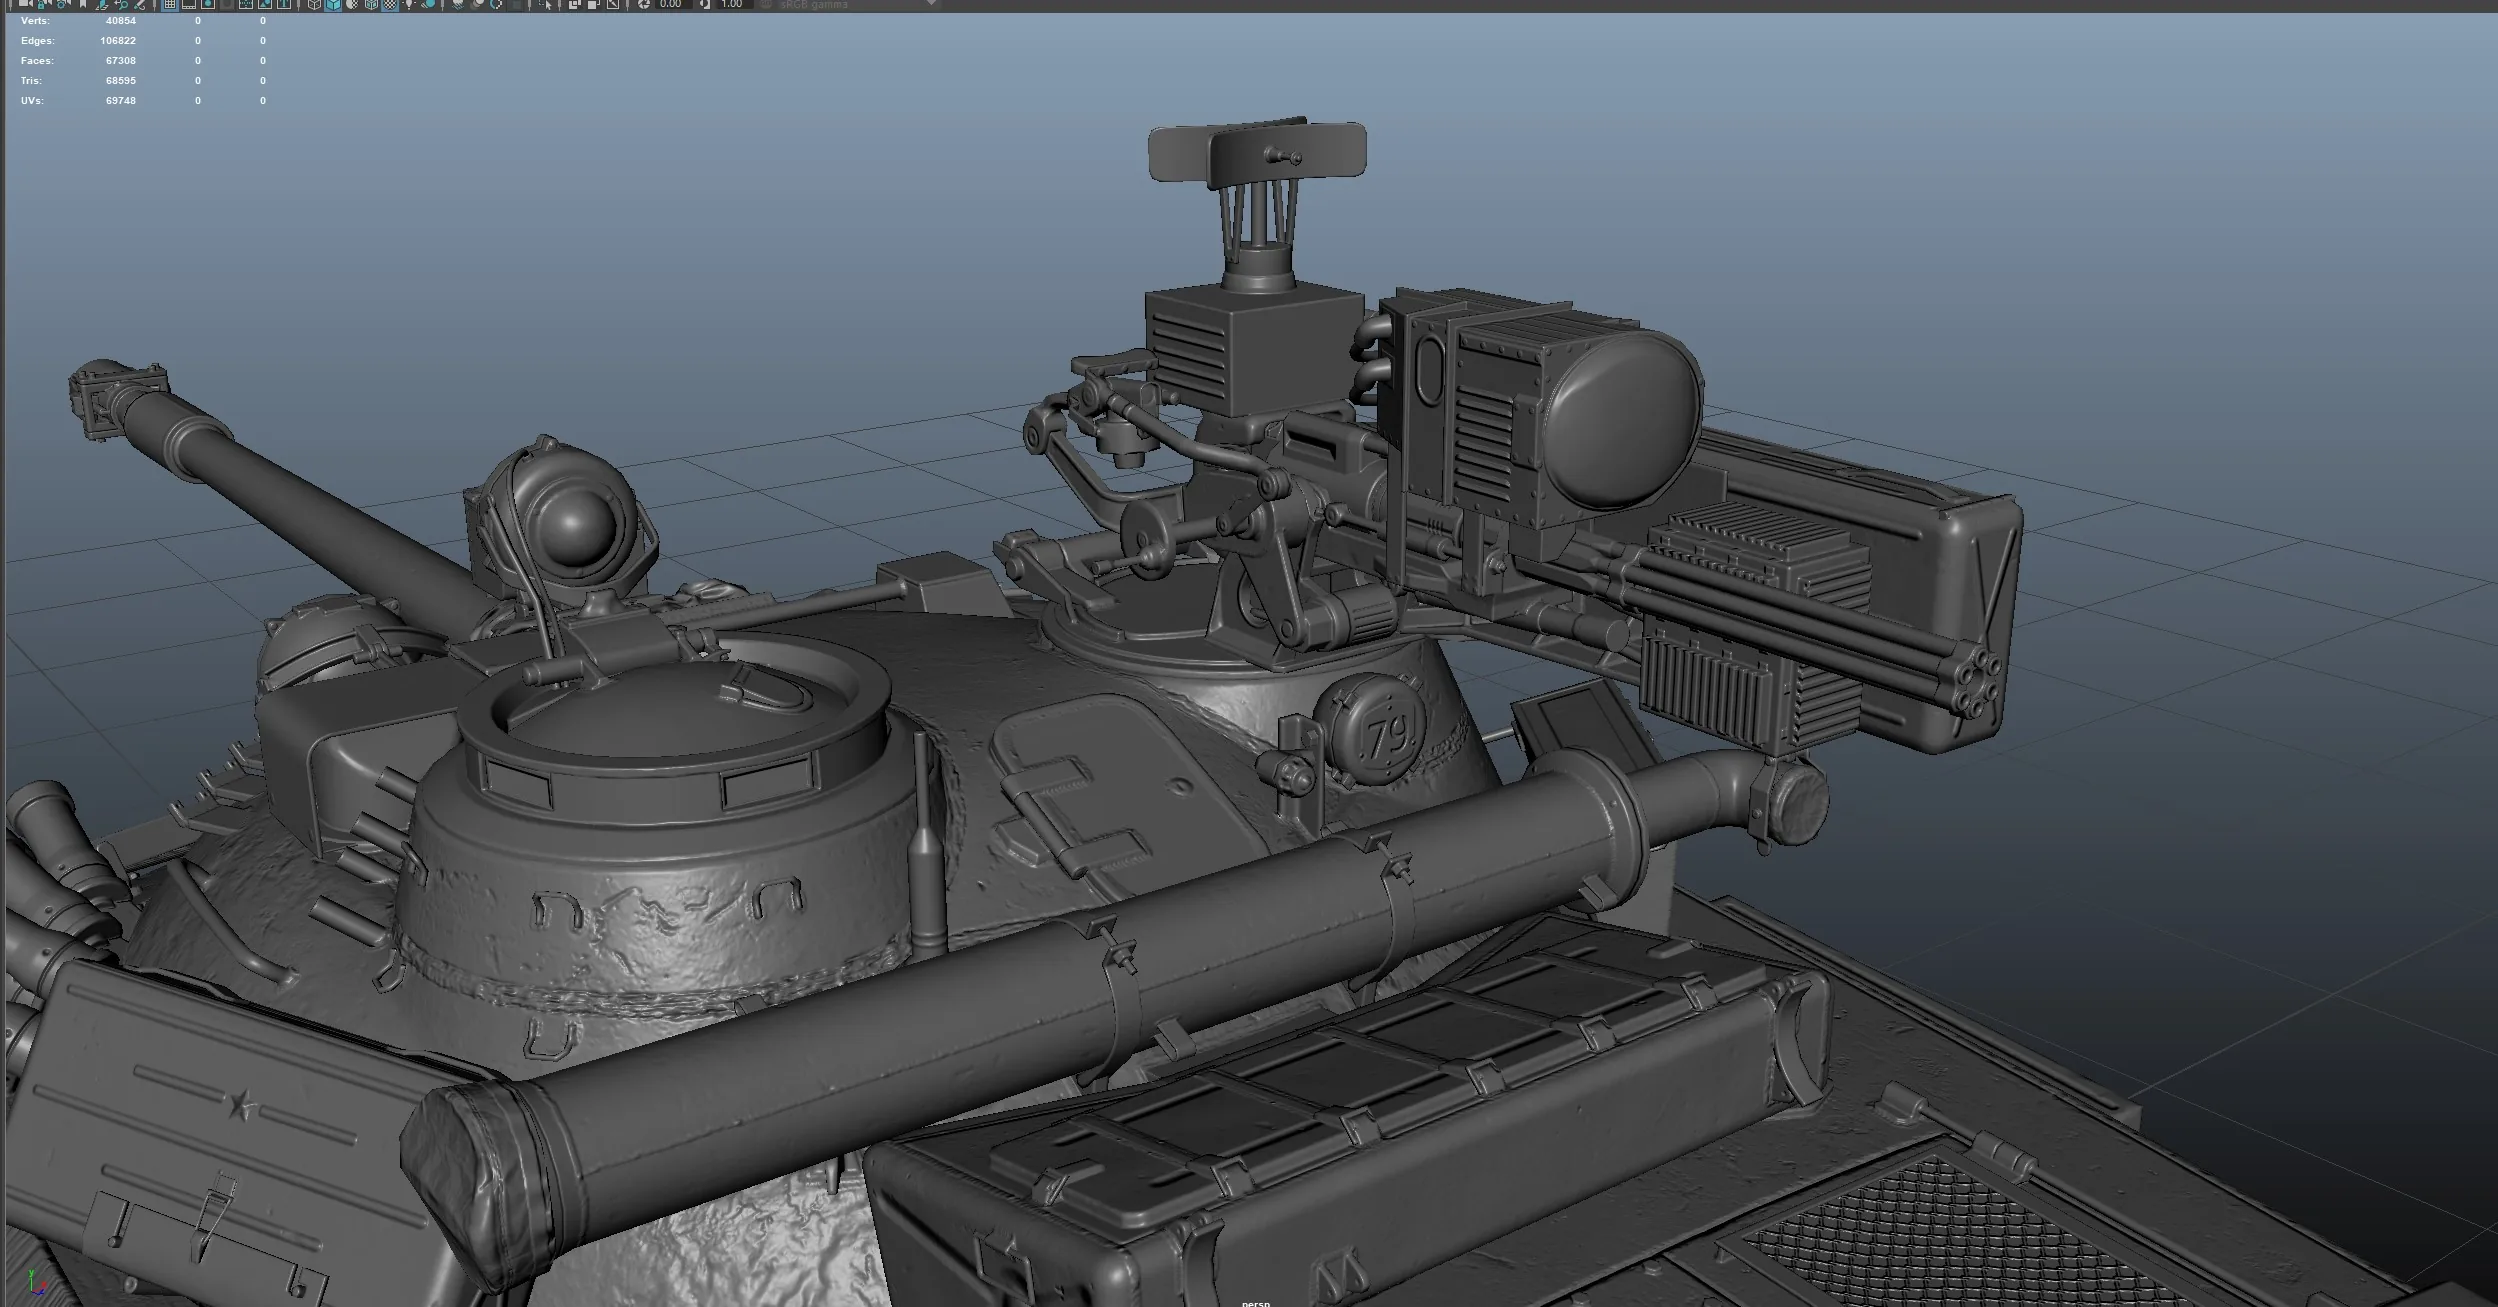Viewport: 2498px width, 1307px height.
Task: Click the Use Default Material icon
Action: click(352, 4)
